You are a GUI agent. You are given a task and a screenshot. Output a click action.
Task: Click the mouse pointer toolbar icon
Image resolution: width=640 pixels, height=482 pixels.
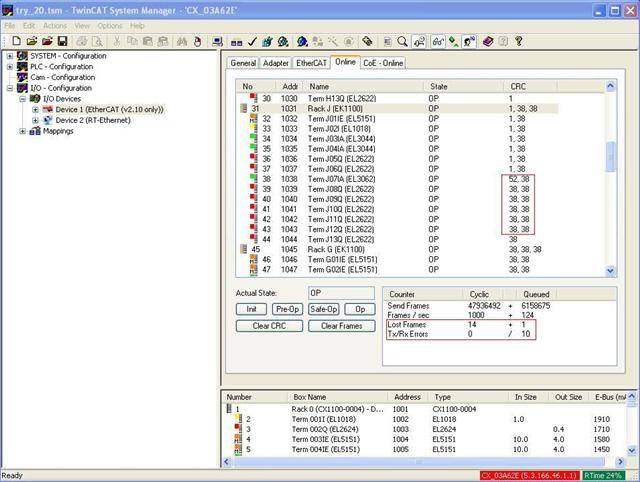(198, 41)
